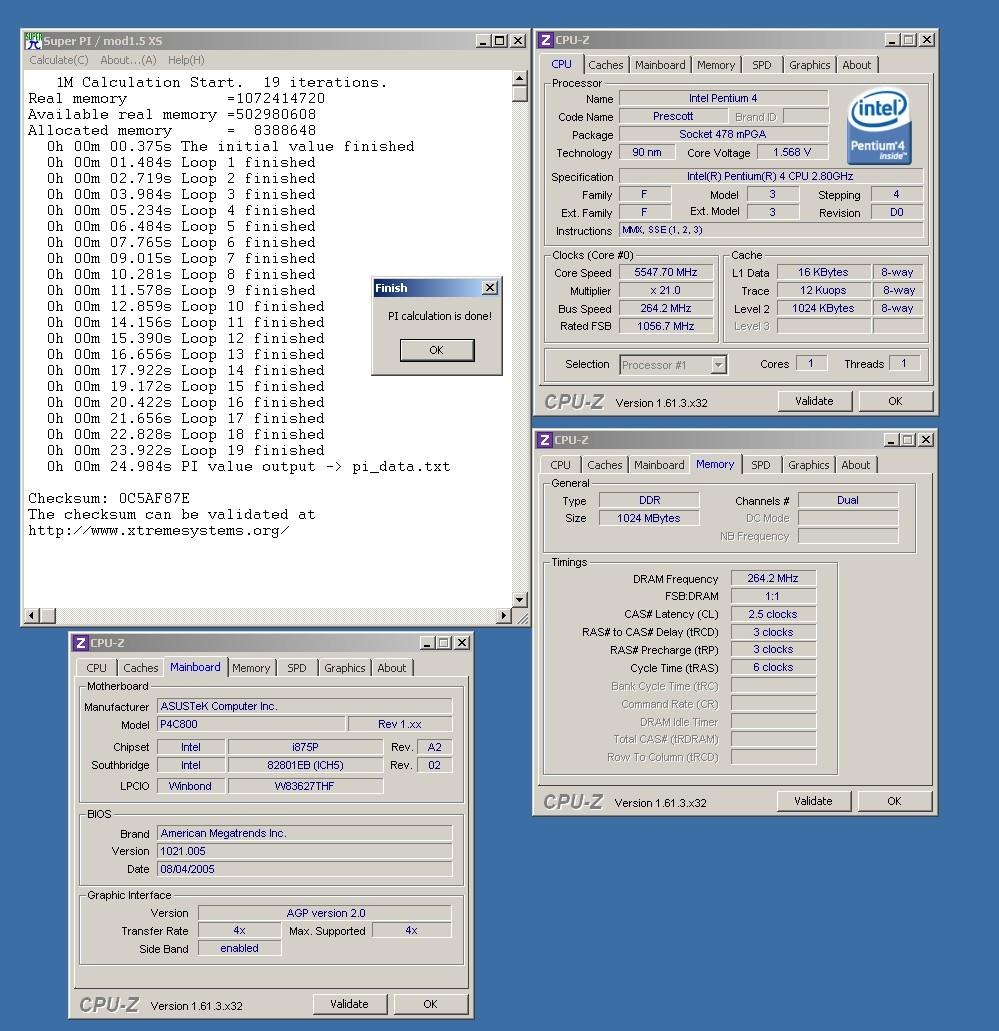999x1031 pixels.
Task: Select Graphics tab in Memory window
Action: point(808,465)
